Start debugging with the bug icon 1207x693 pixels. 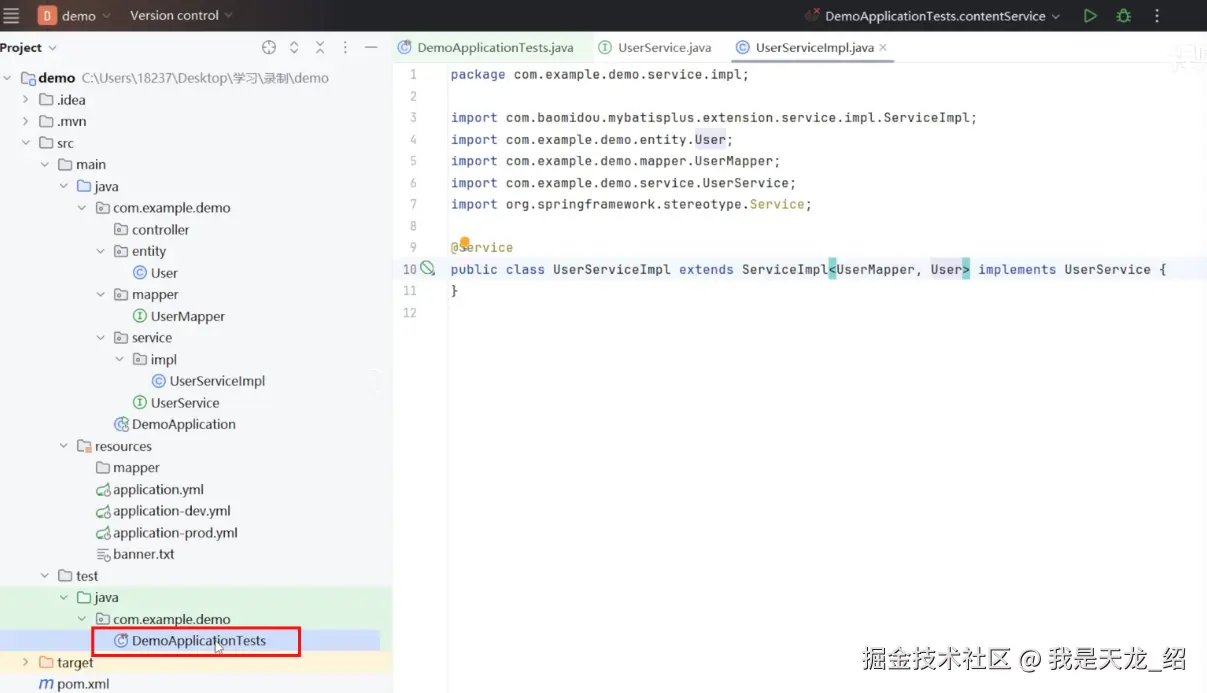coord(1123,16)
